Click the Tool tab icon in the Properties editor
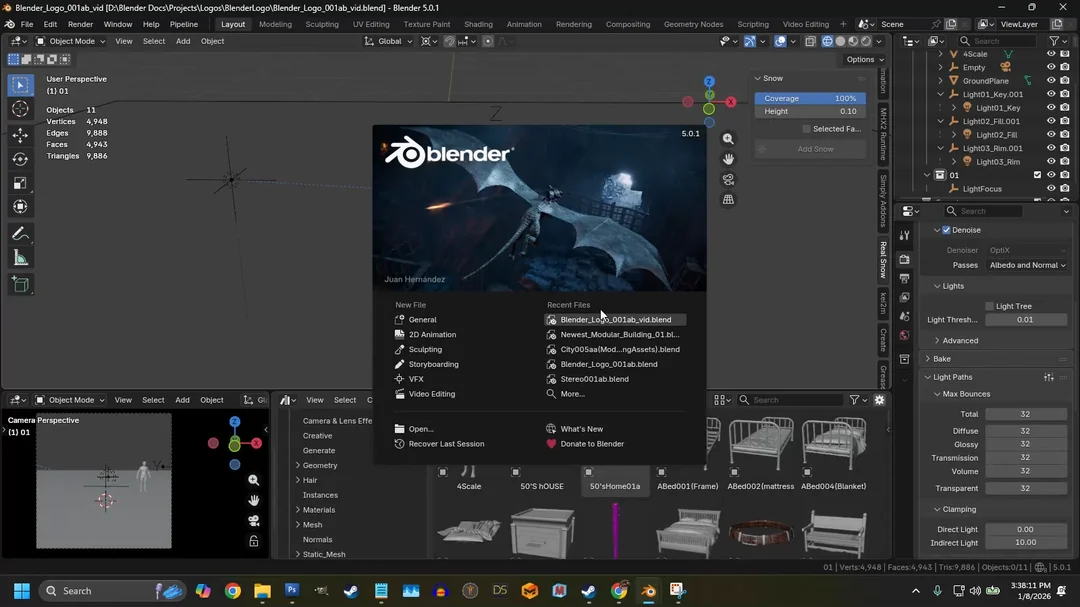The height and width of the screenshot is (607, 1080). point(904,236)
